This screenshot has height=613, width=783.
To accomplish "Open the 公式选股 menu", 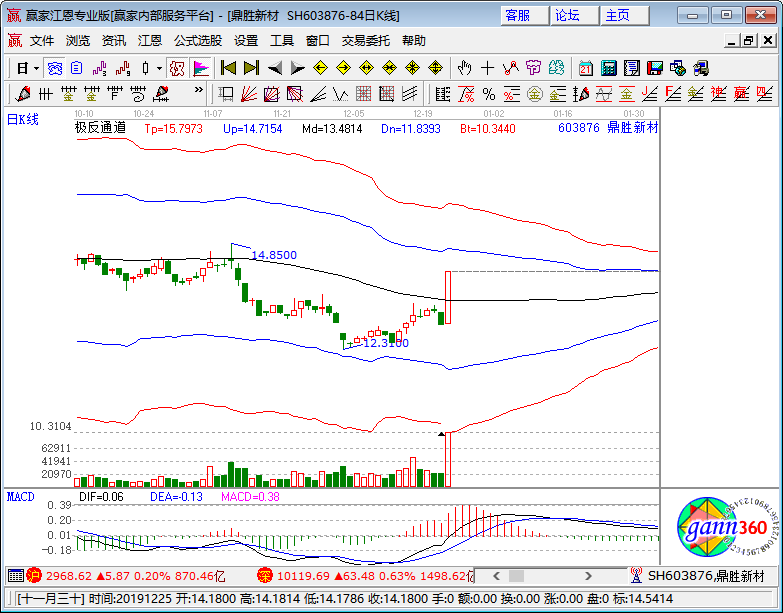I will (198, 41).
